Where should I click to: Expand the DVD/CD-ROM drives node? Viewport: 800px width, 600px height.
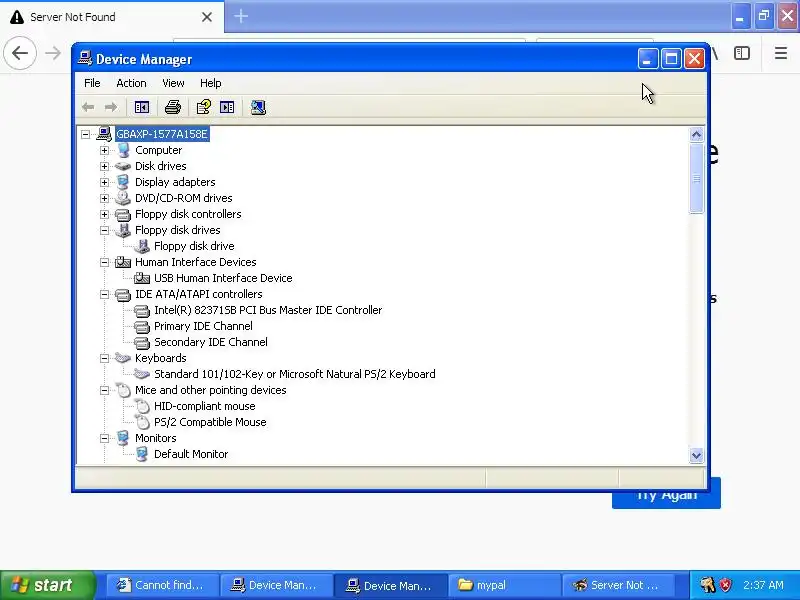(x=104, y=198)
